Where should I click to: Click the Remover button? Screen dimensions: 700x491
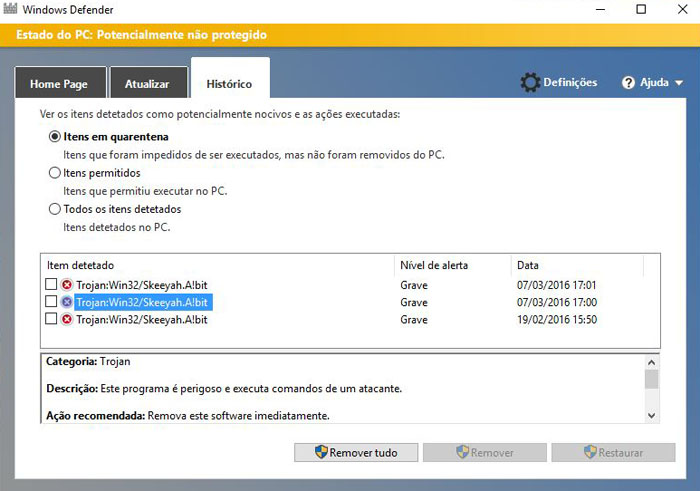click(485, 453)
